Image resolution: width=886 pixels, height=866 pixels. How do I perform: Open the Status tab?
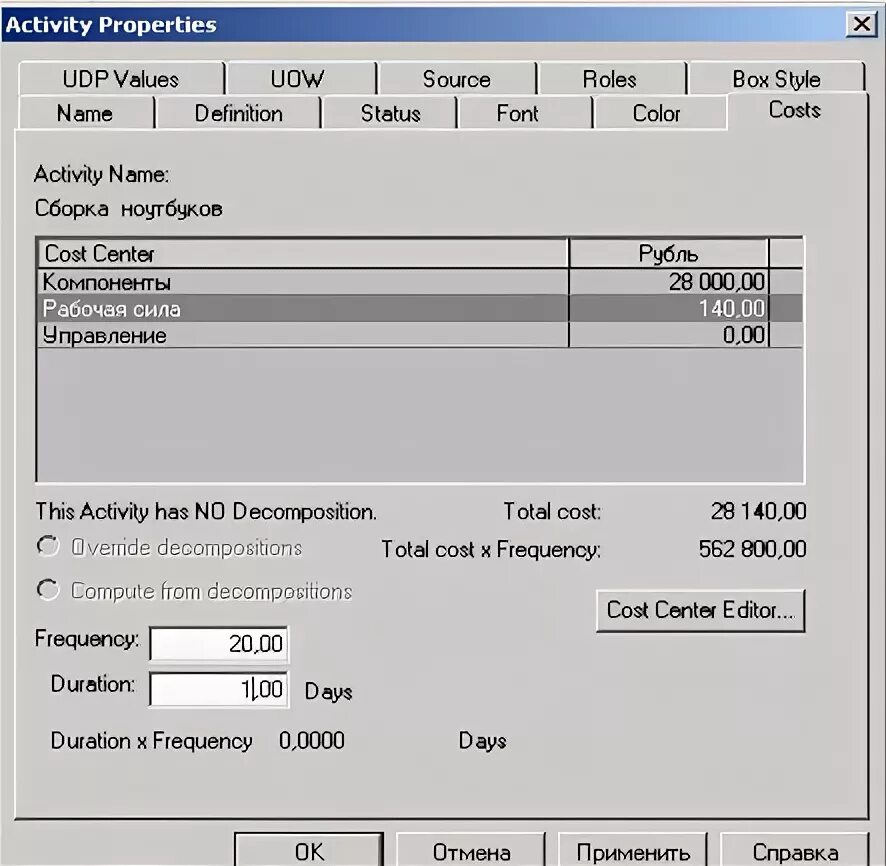pyautogui.click(x=389, y=113)
